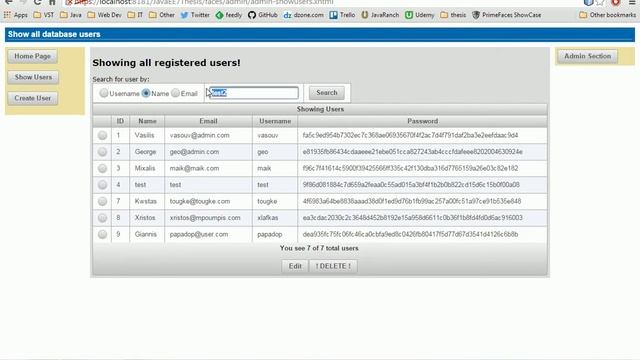Select the Username search radio button
Viewport: 640px width, 360px height.
tap(104, 93)
